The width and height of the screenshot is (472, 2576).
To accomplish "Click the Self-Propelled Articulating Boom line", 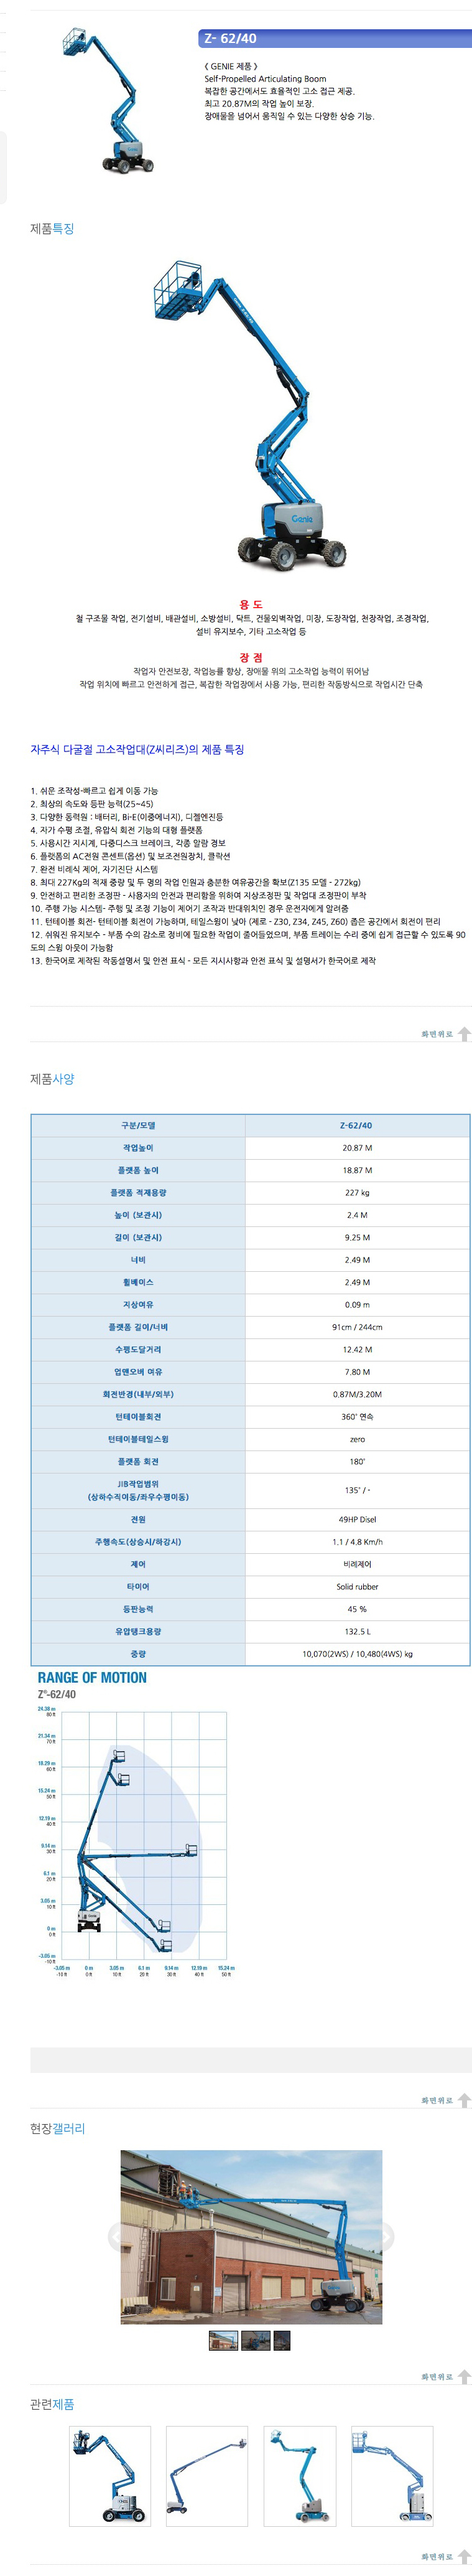I will coord(265,78).
